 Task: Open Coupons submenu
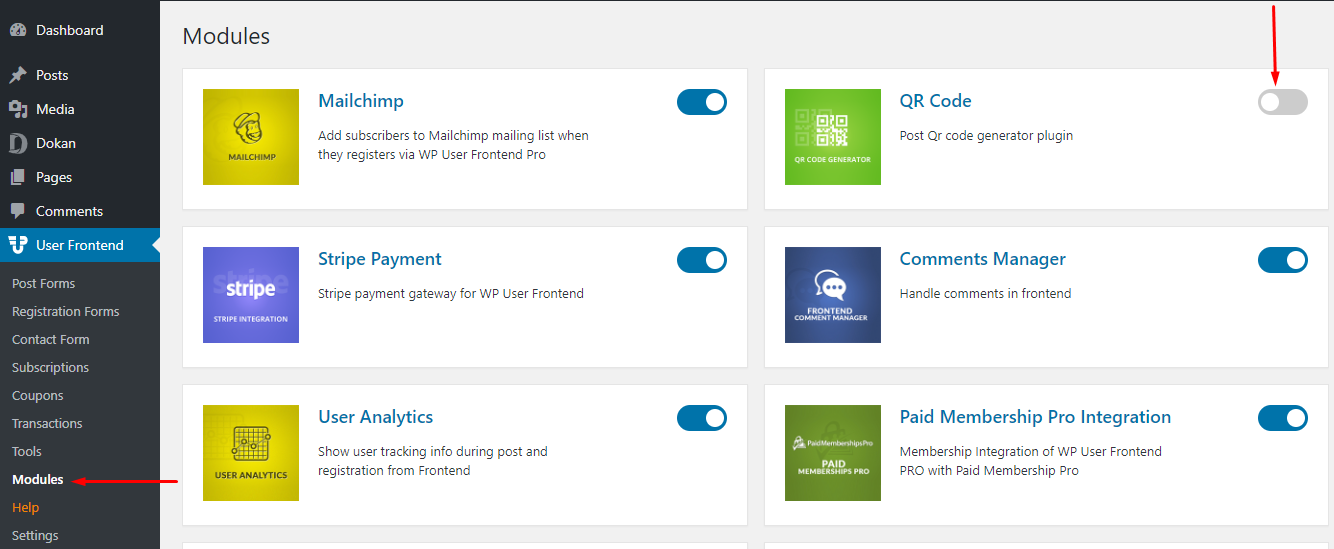(38, 396)
